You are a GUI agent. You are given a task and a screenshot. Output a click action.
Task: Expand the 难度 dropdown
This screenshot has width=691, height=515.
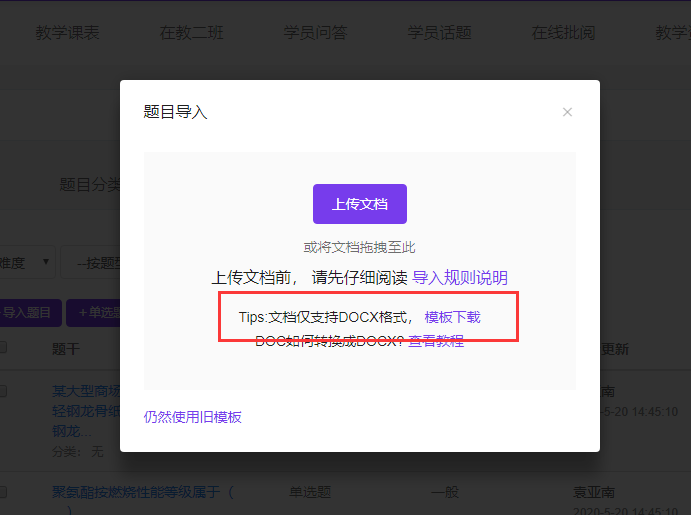coord(28,263)
